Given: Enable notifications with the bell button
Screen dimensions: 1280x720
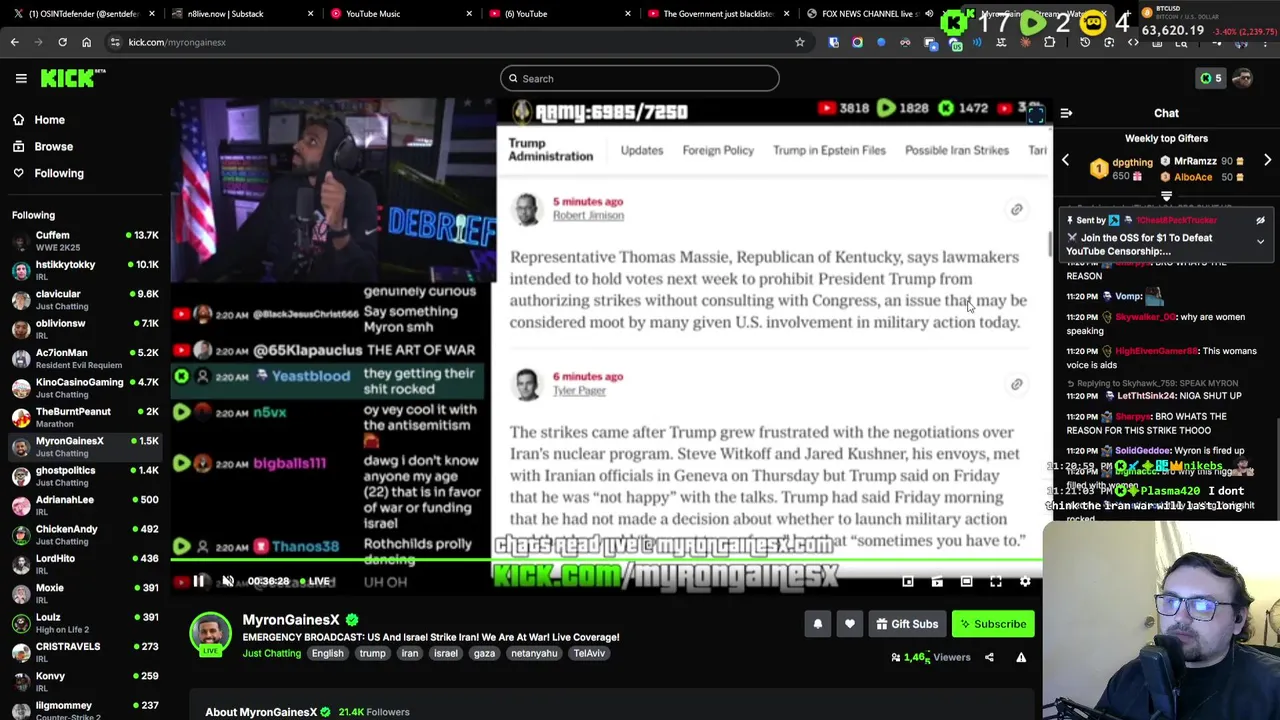Looking at the screenshot, I should tap(818, 624).
